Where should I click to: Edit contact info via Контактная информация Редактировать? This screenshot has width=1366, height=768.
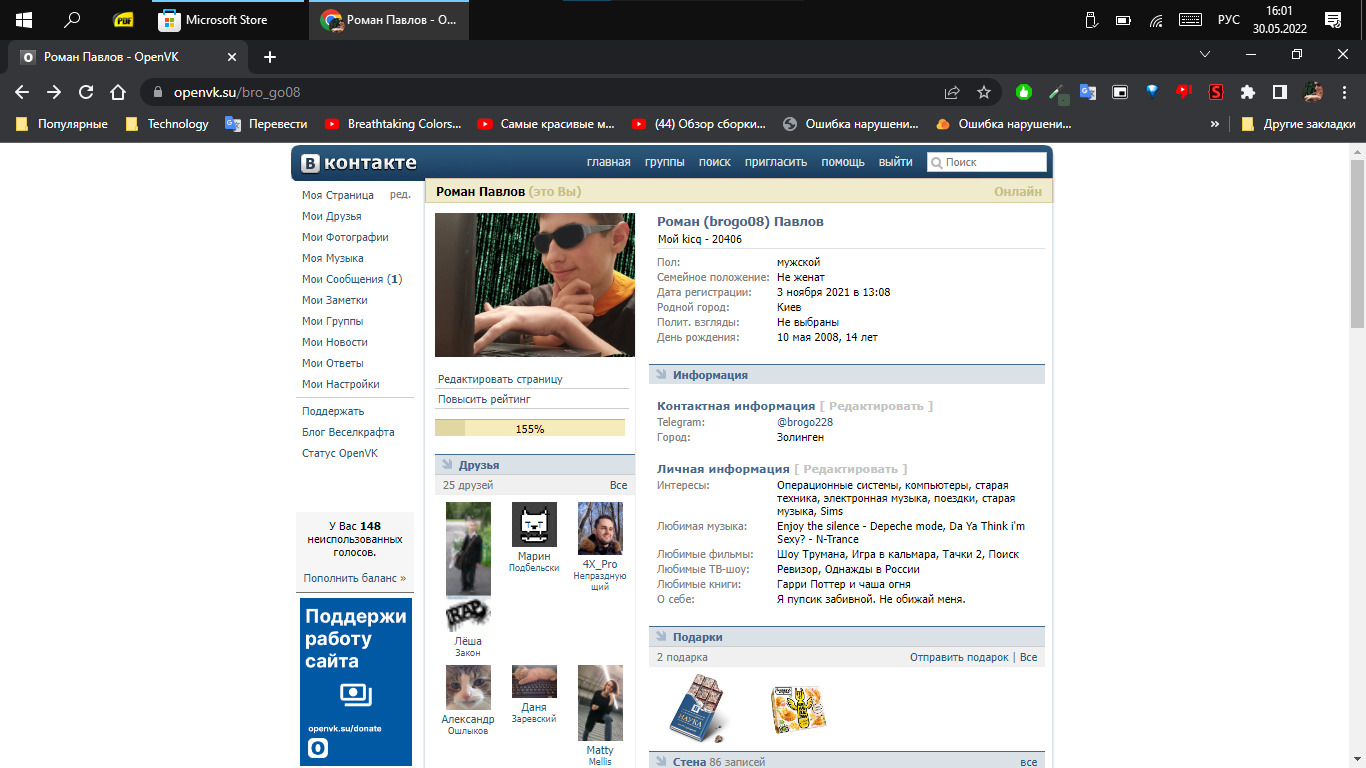click(x=876, y=406)
